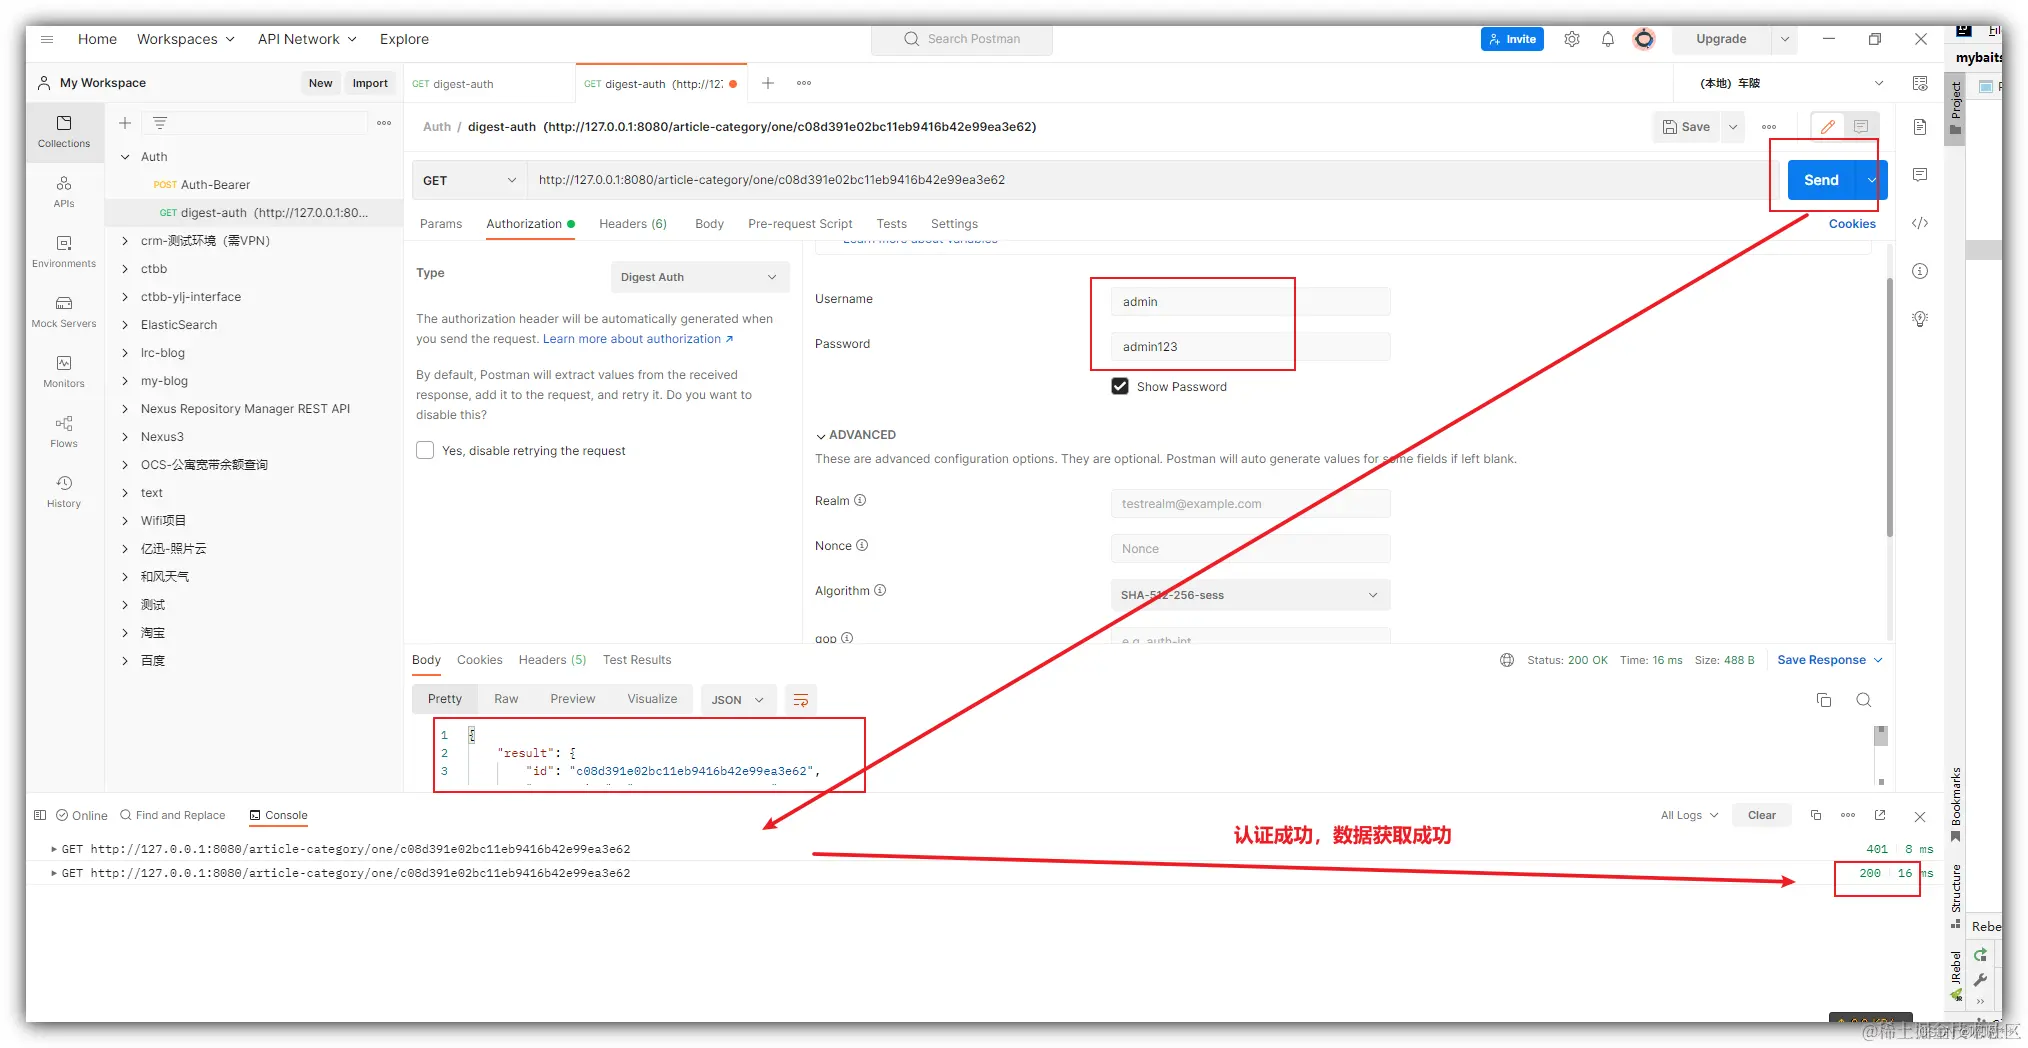Image resolution: width=2028 pixels, height=1048 pixels.
Task: Click the Search Postman box
Action: pyautogui.click(x=962, y=39)
